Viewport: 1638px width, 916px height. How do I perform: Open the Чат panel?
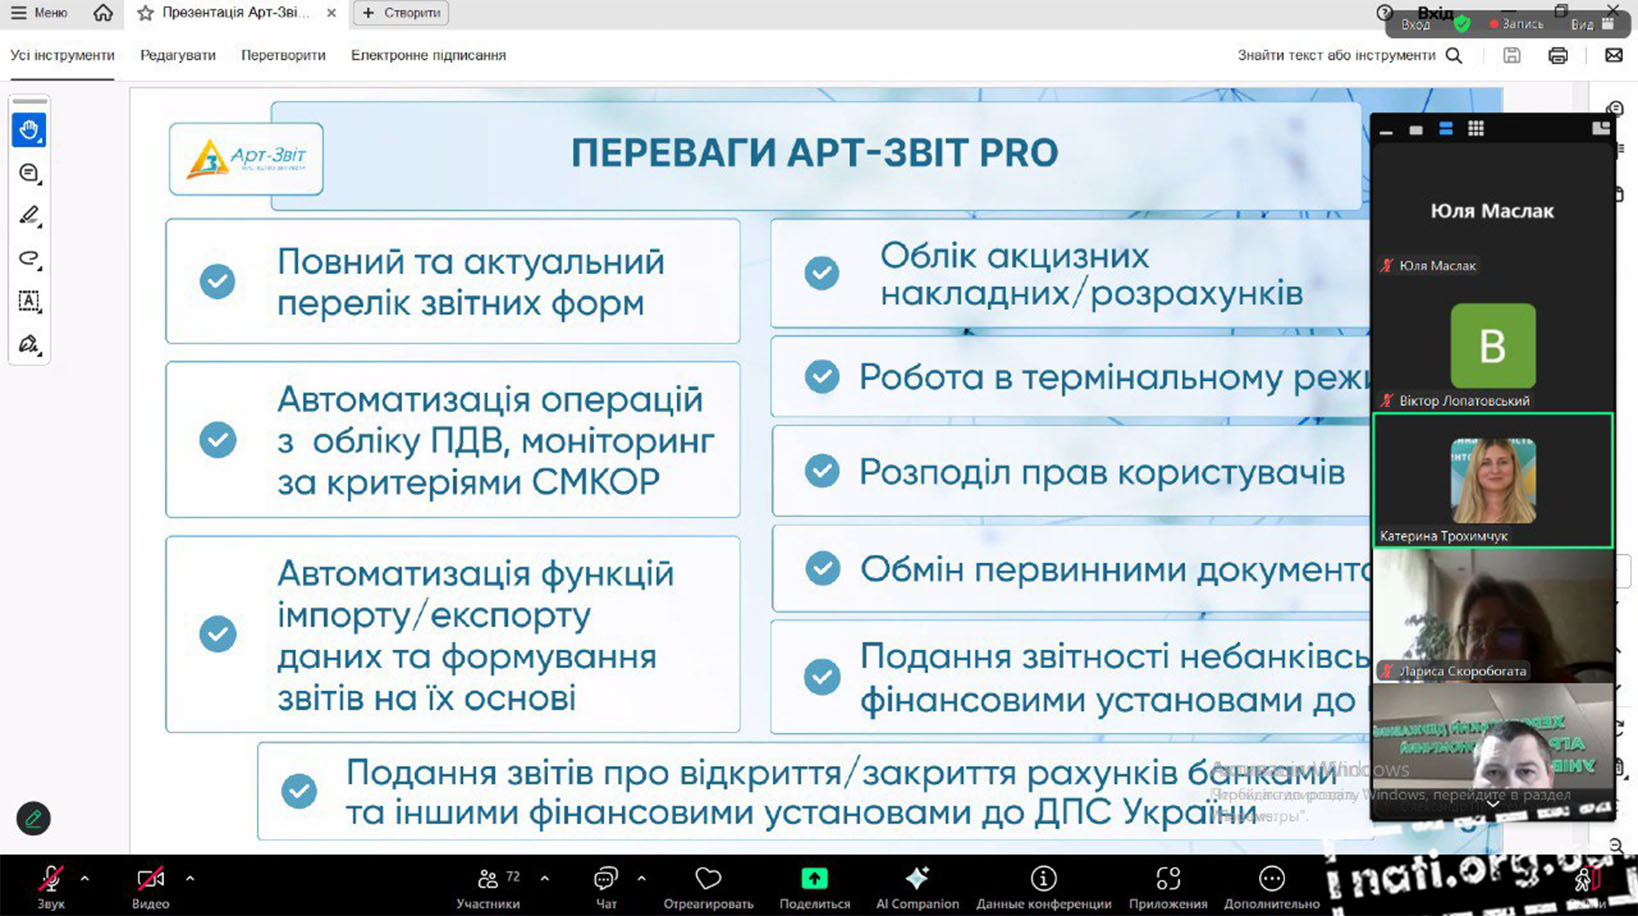[606, 885]
